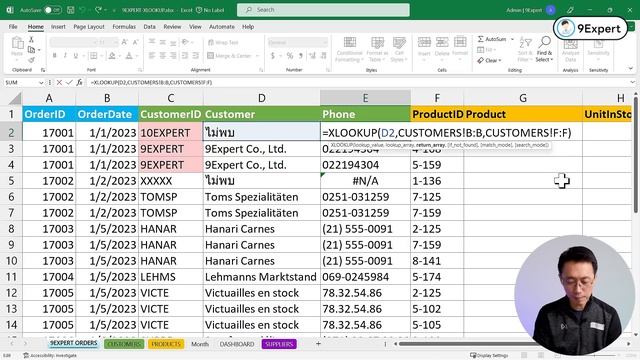Click the Merge & Center button
640x360 pixels.
(x=229, y=56)
